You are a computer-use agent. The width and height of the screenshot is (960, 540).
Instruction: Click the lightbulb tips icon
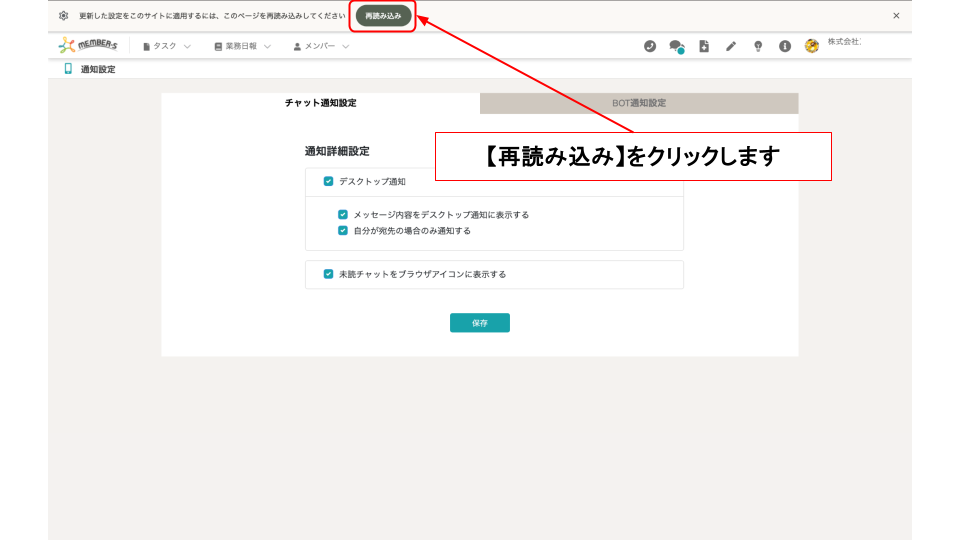click(758, 46)
